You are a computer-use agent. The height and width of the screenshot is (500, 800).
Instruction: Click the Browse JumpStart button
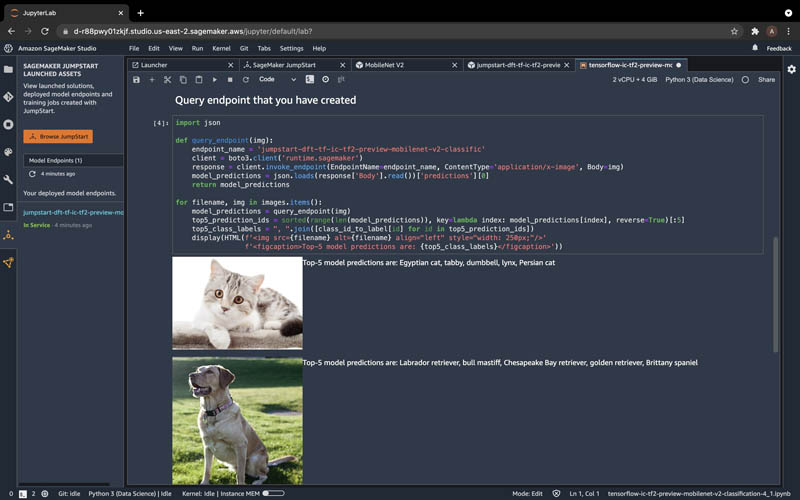pyautogui.click(x=58, y=136)
